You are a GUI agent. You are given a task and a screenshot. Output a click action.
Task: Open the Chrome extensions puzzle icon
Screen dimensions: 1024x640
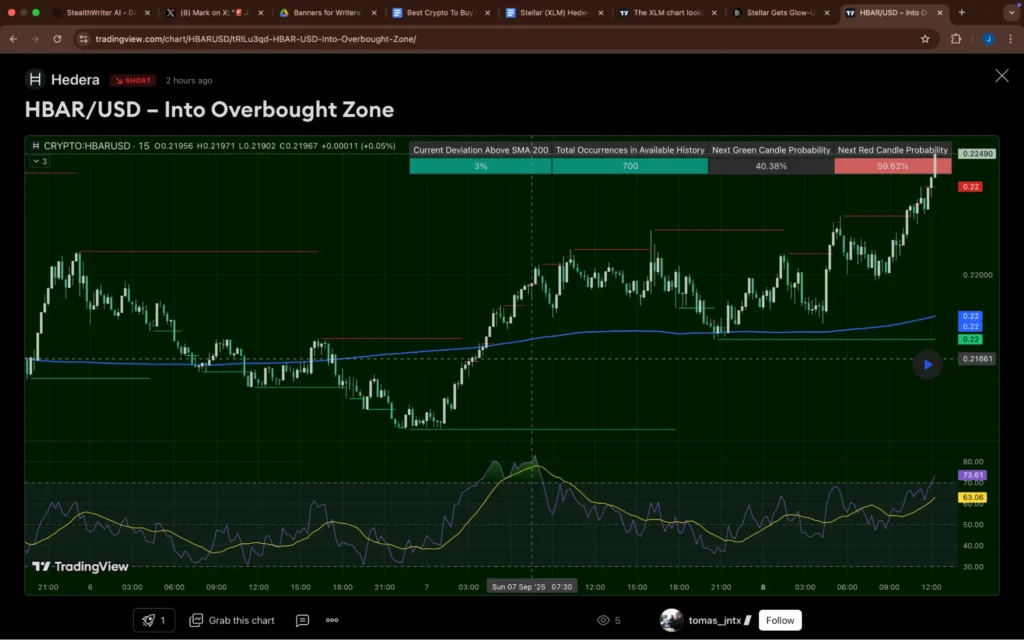pyautogui.click(x=956, y=39)
